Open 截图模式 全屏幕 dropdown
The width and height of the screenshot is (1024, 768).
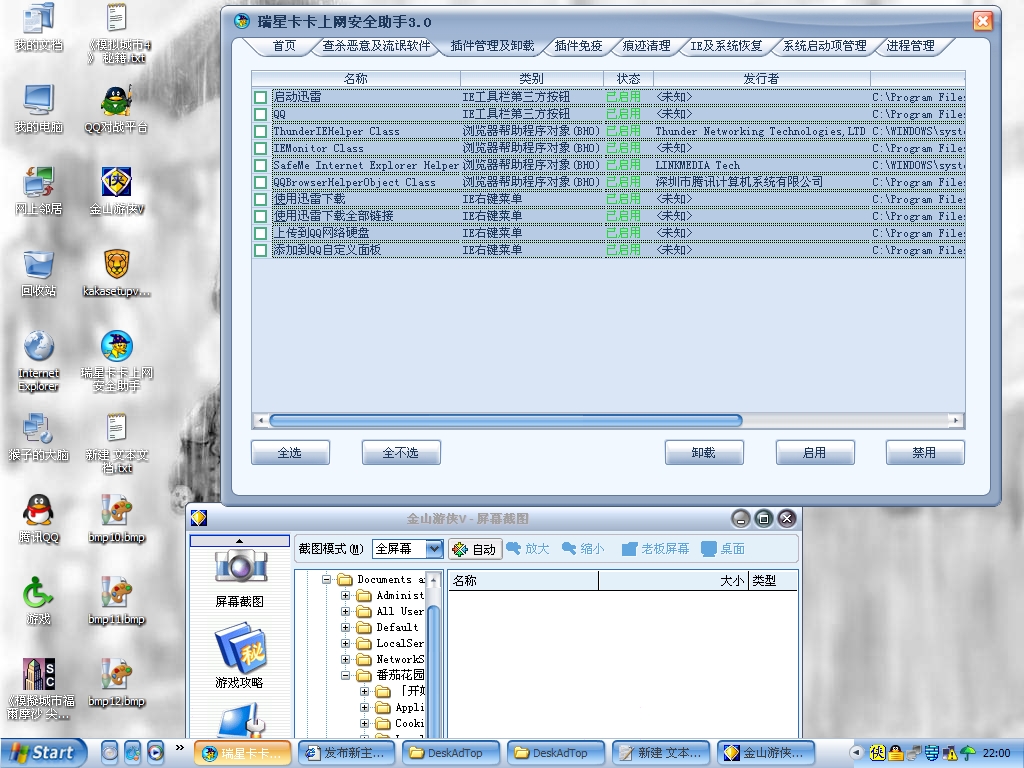434,549
